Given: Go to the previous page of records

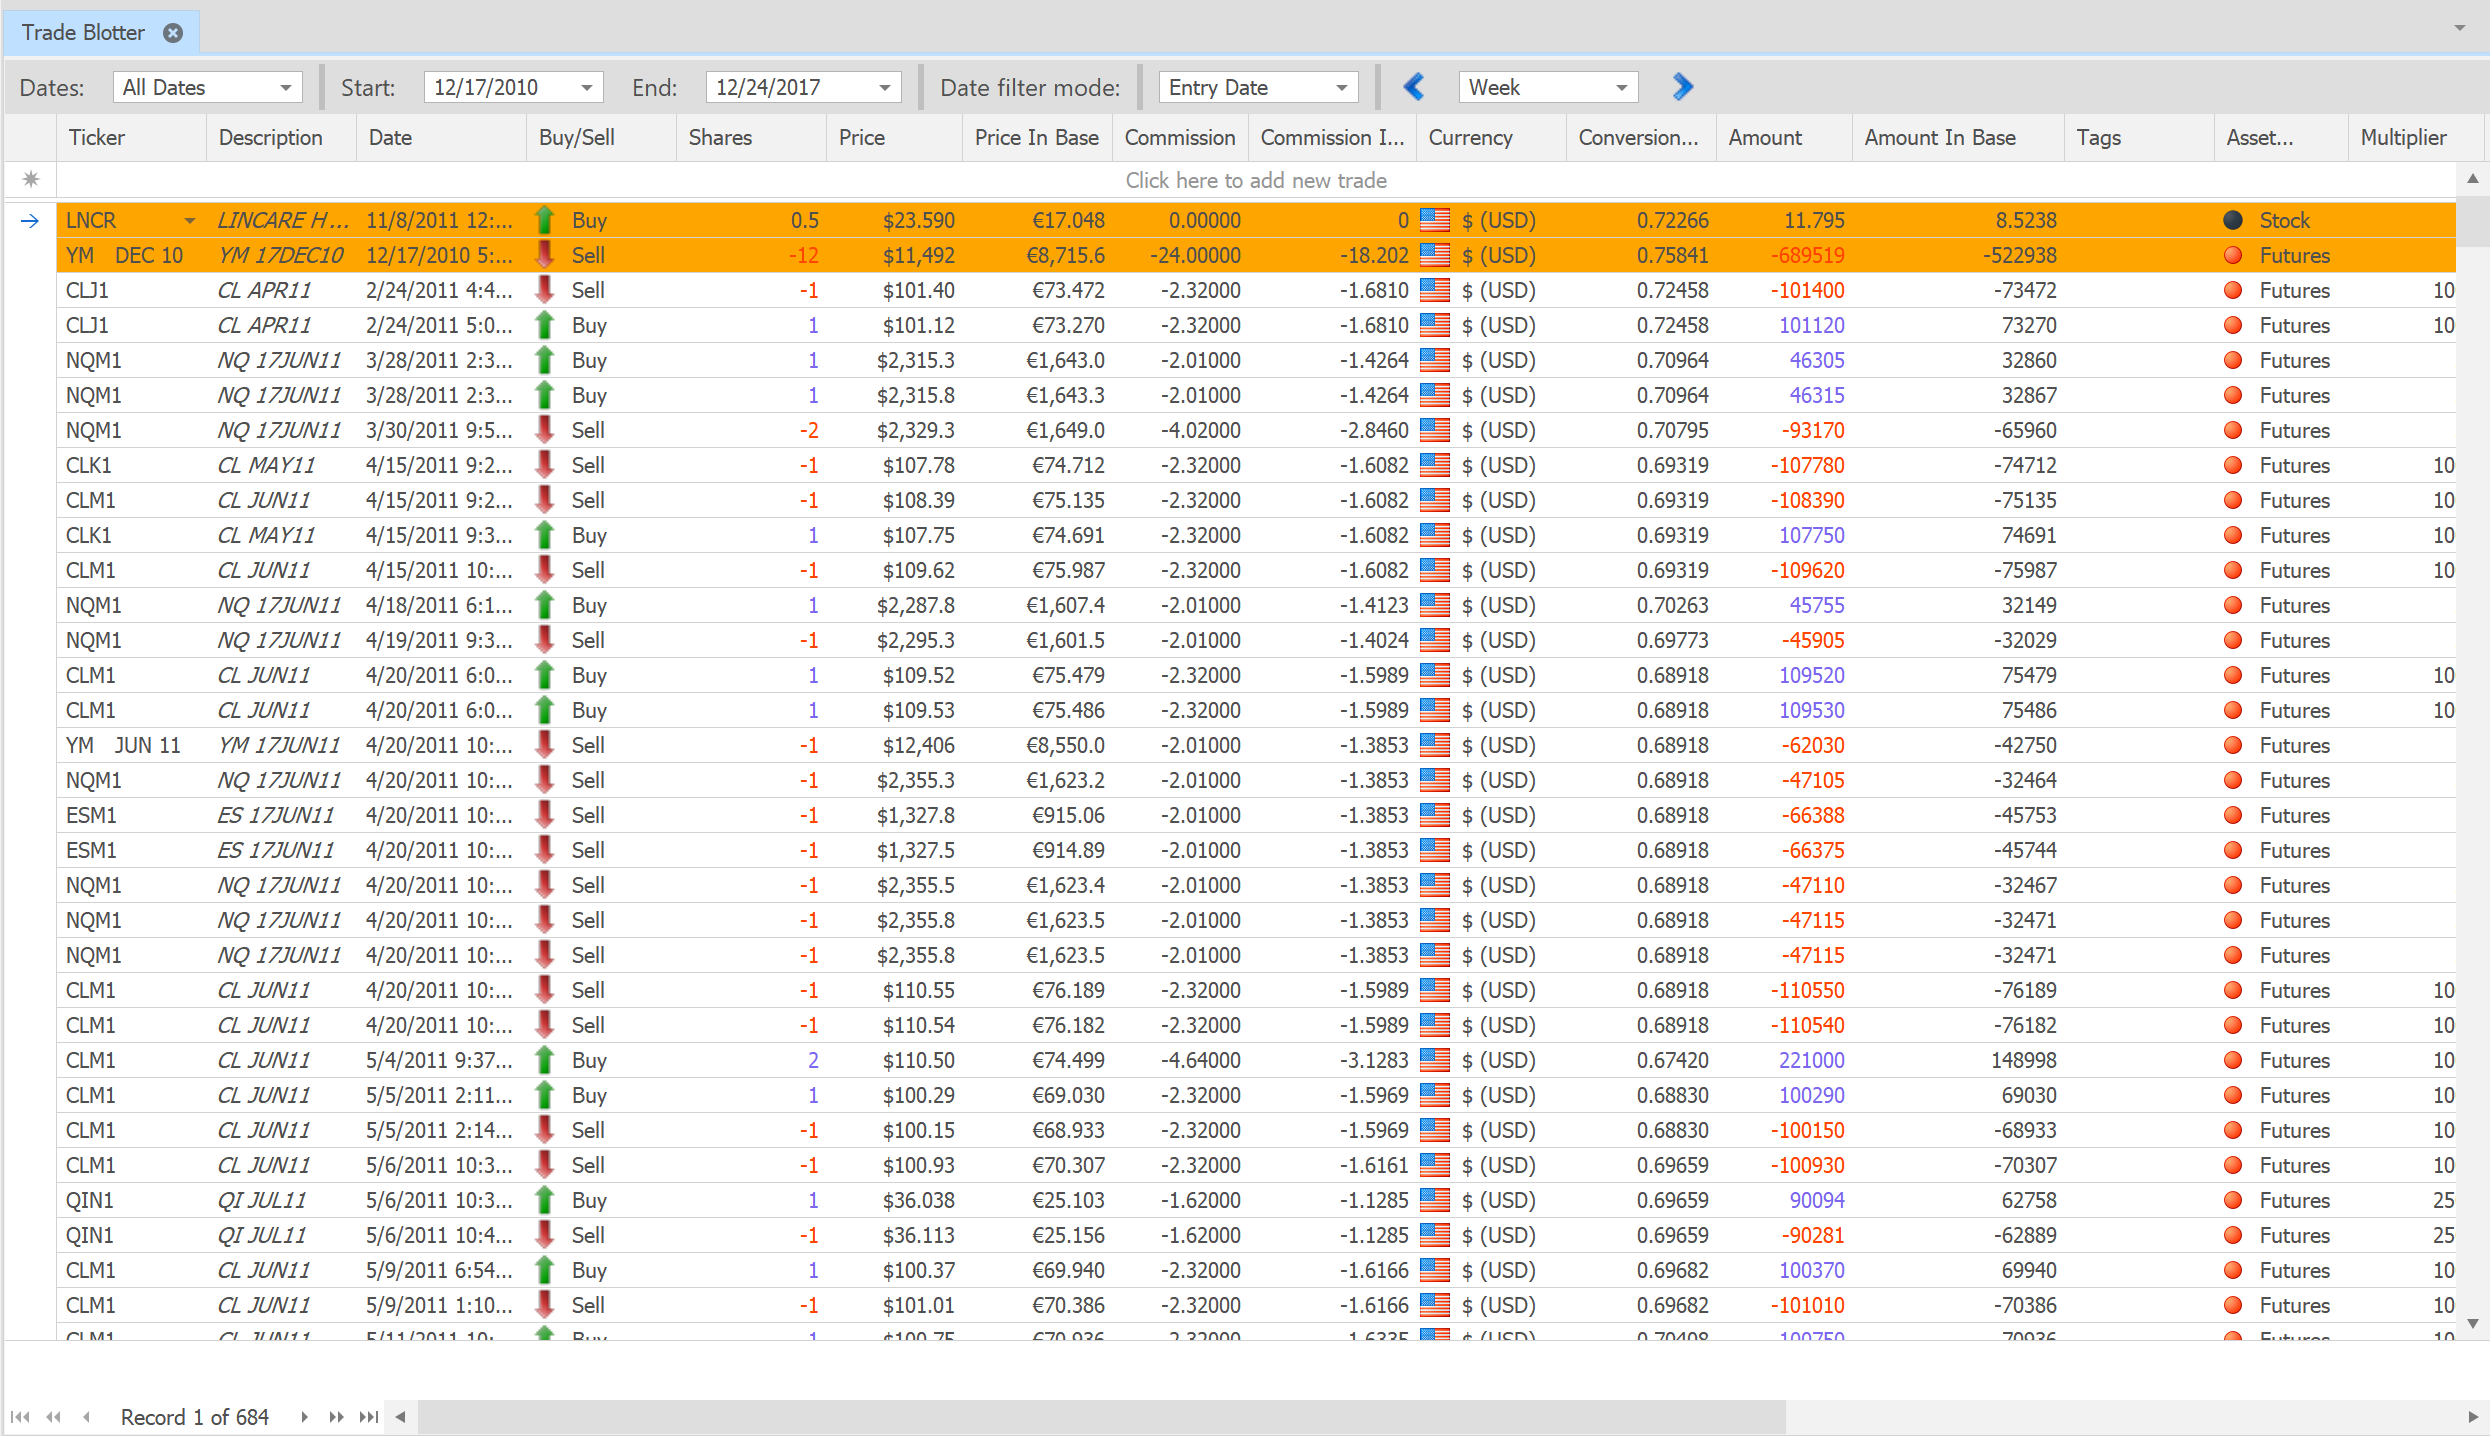Looking at the screenshot, I should (x=54, y=1417).
